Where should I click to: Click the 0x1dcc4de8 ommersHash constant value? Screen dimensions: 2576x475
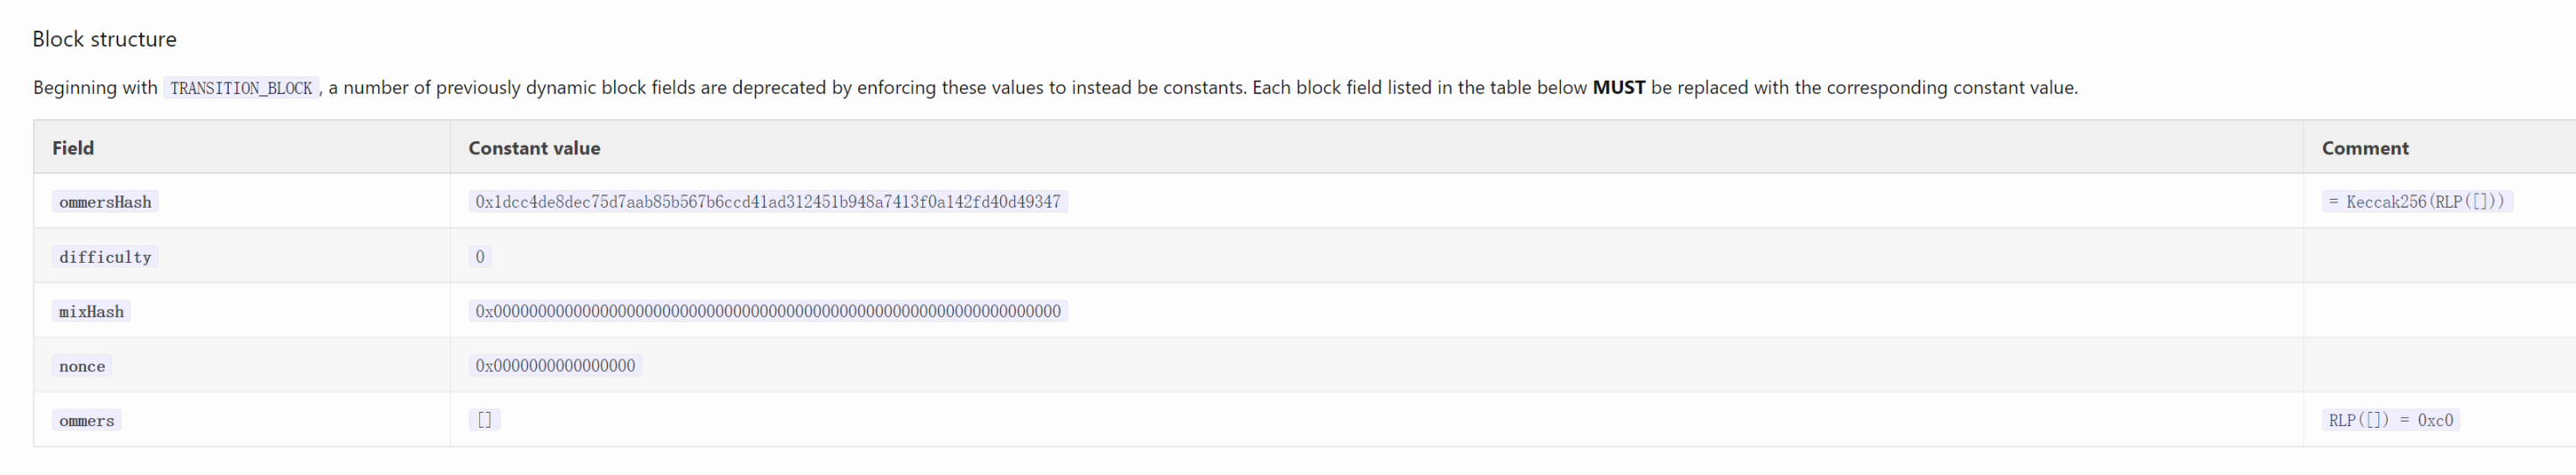click(767, 202)
